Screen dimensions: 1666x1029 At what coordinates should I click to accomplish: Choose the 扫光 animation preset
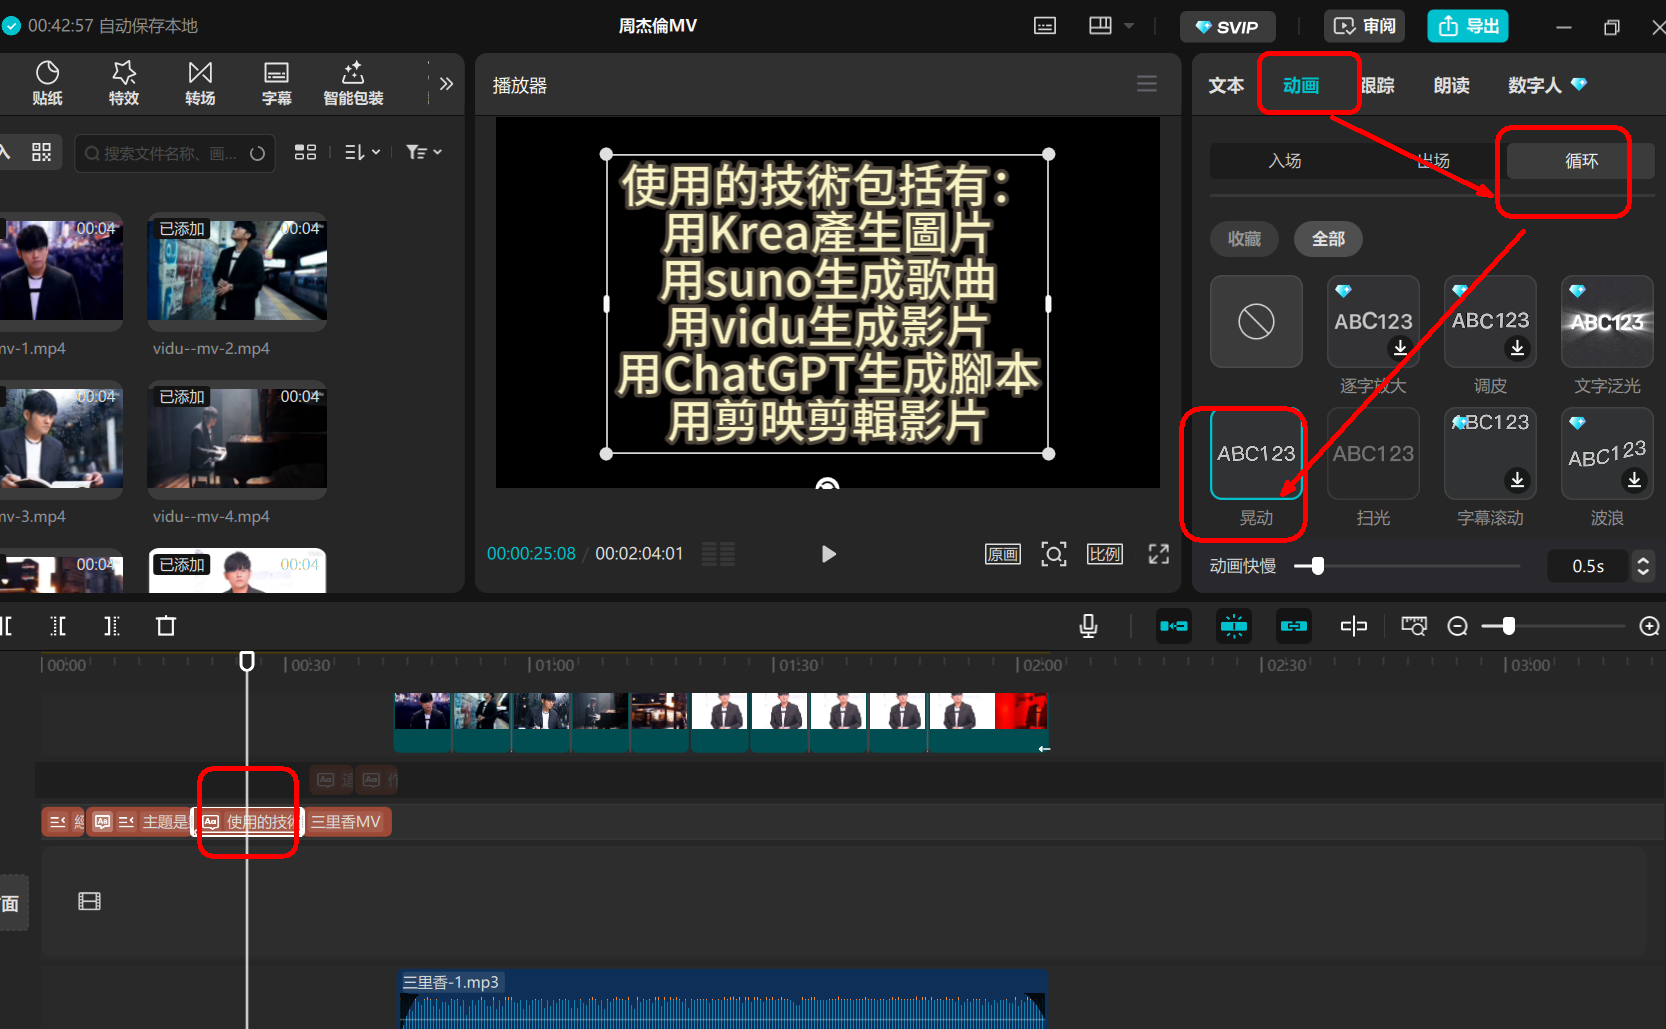coord(1373,454)
